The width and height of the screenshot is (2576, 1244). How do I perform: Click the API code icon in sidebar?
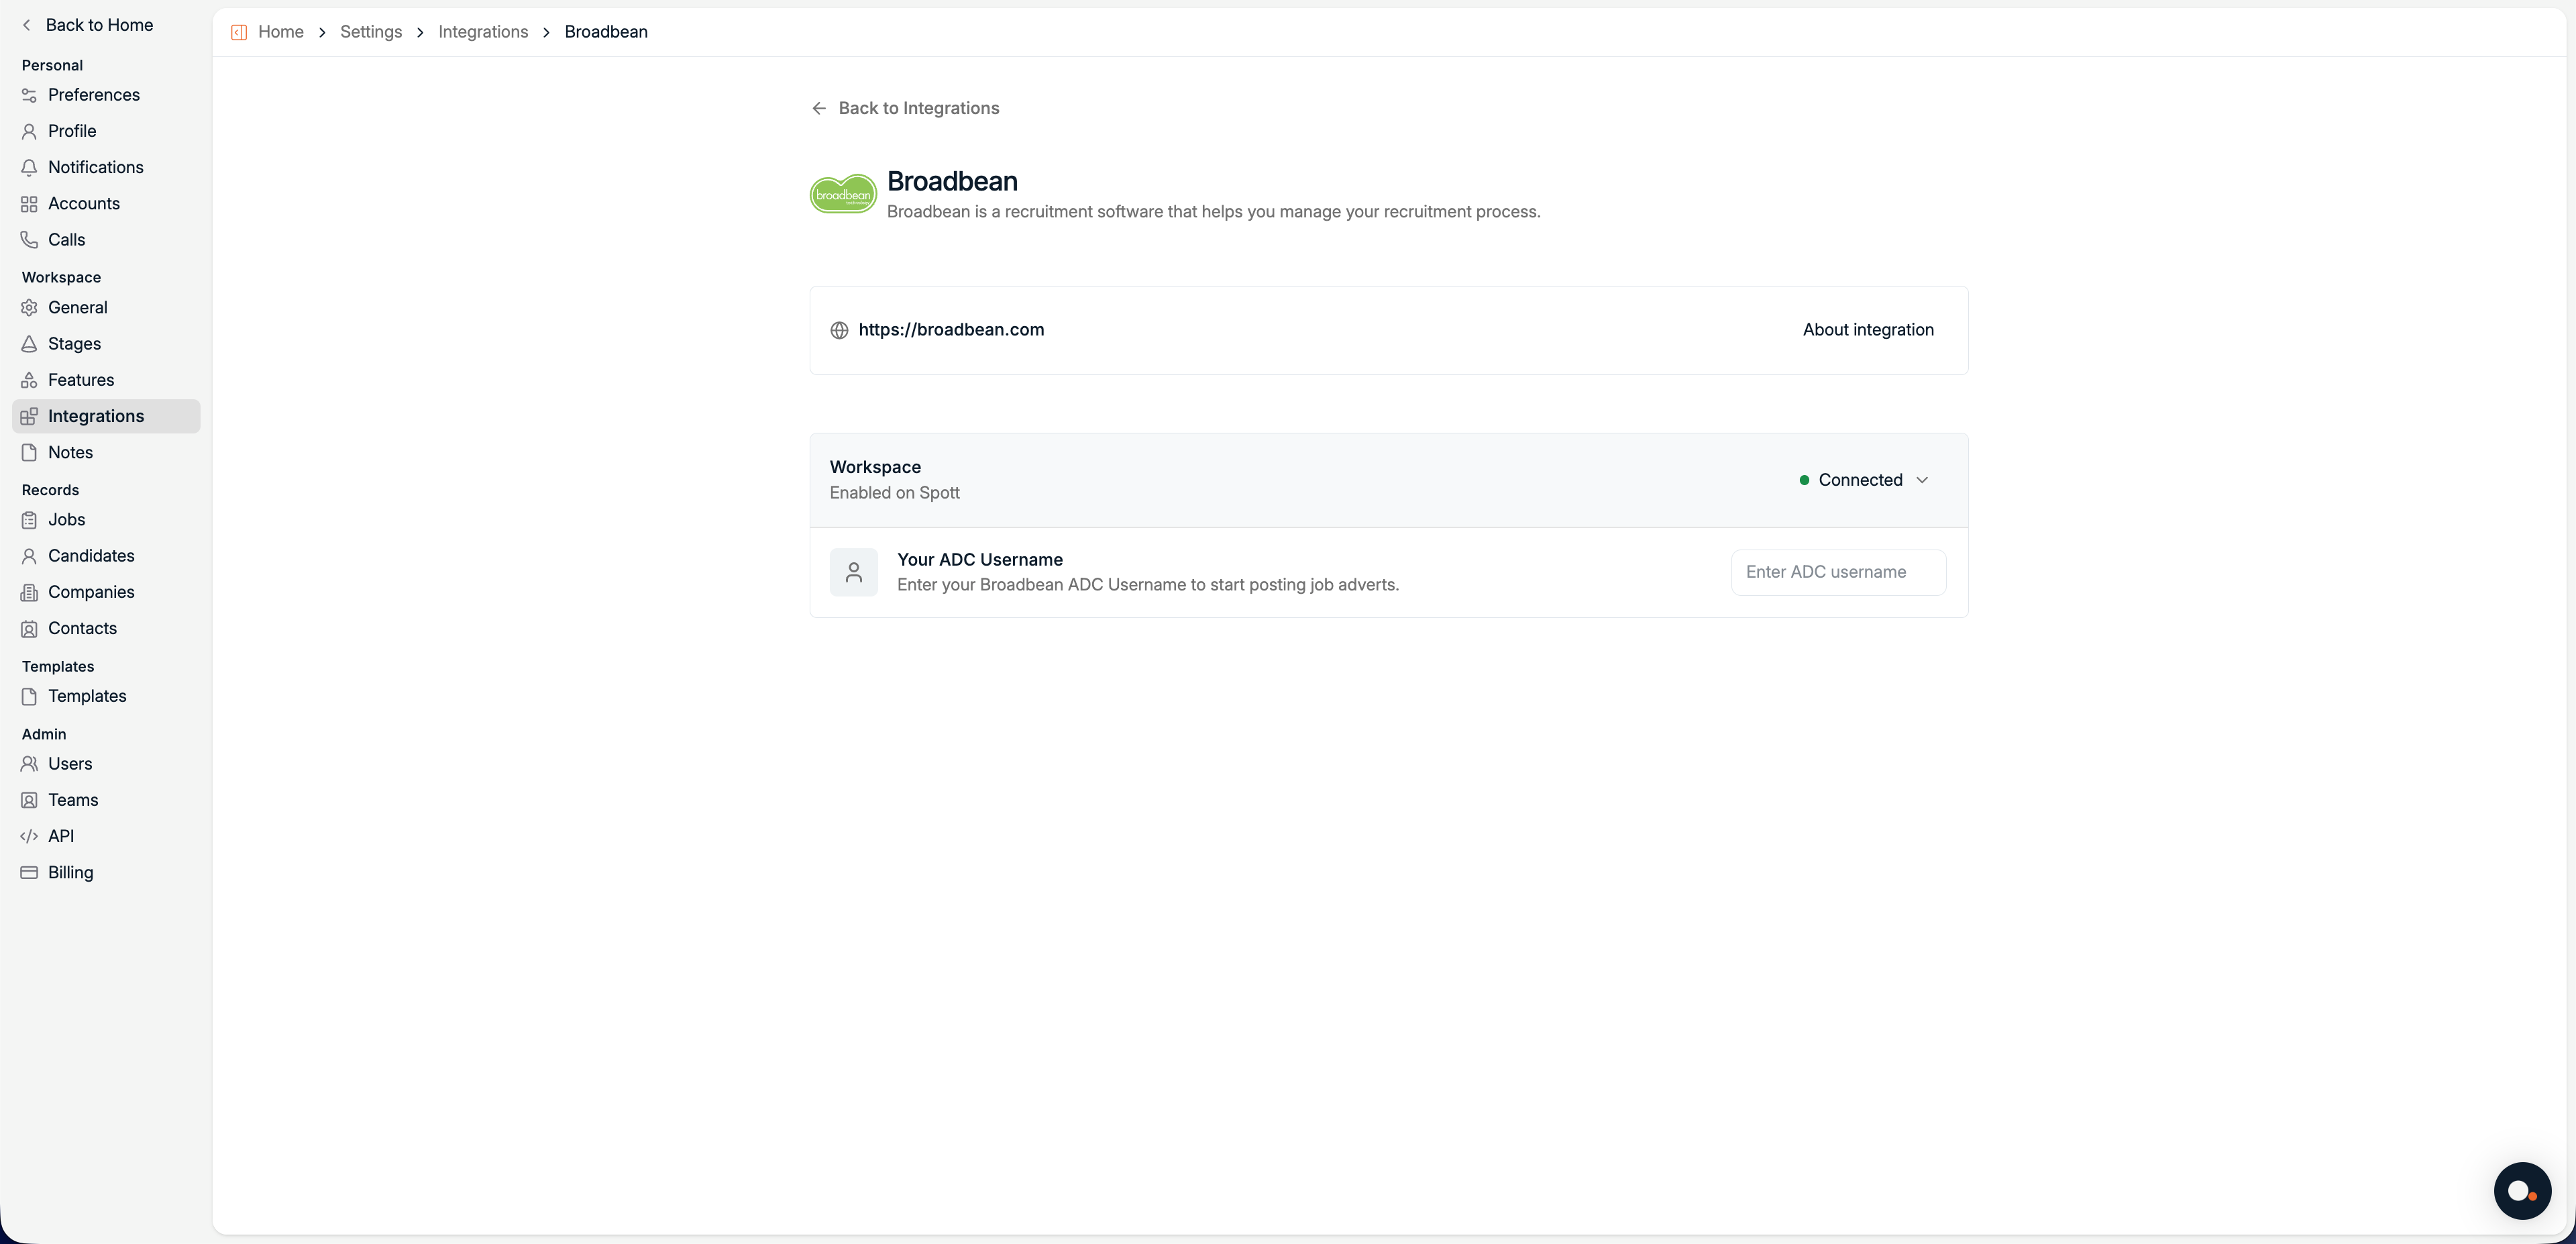click(x=29, y=836)
